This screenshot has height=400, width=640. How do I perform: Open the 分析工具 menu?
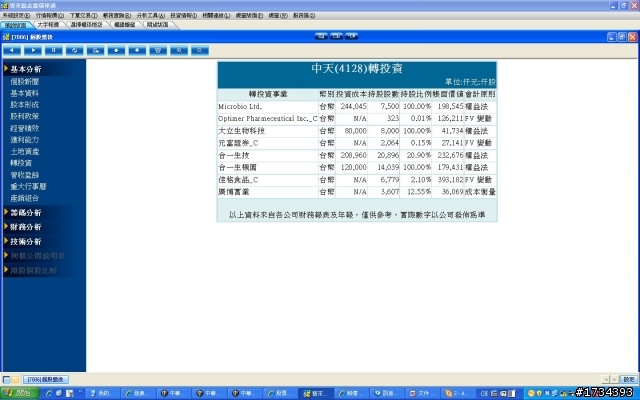pos(151,16)
